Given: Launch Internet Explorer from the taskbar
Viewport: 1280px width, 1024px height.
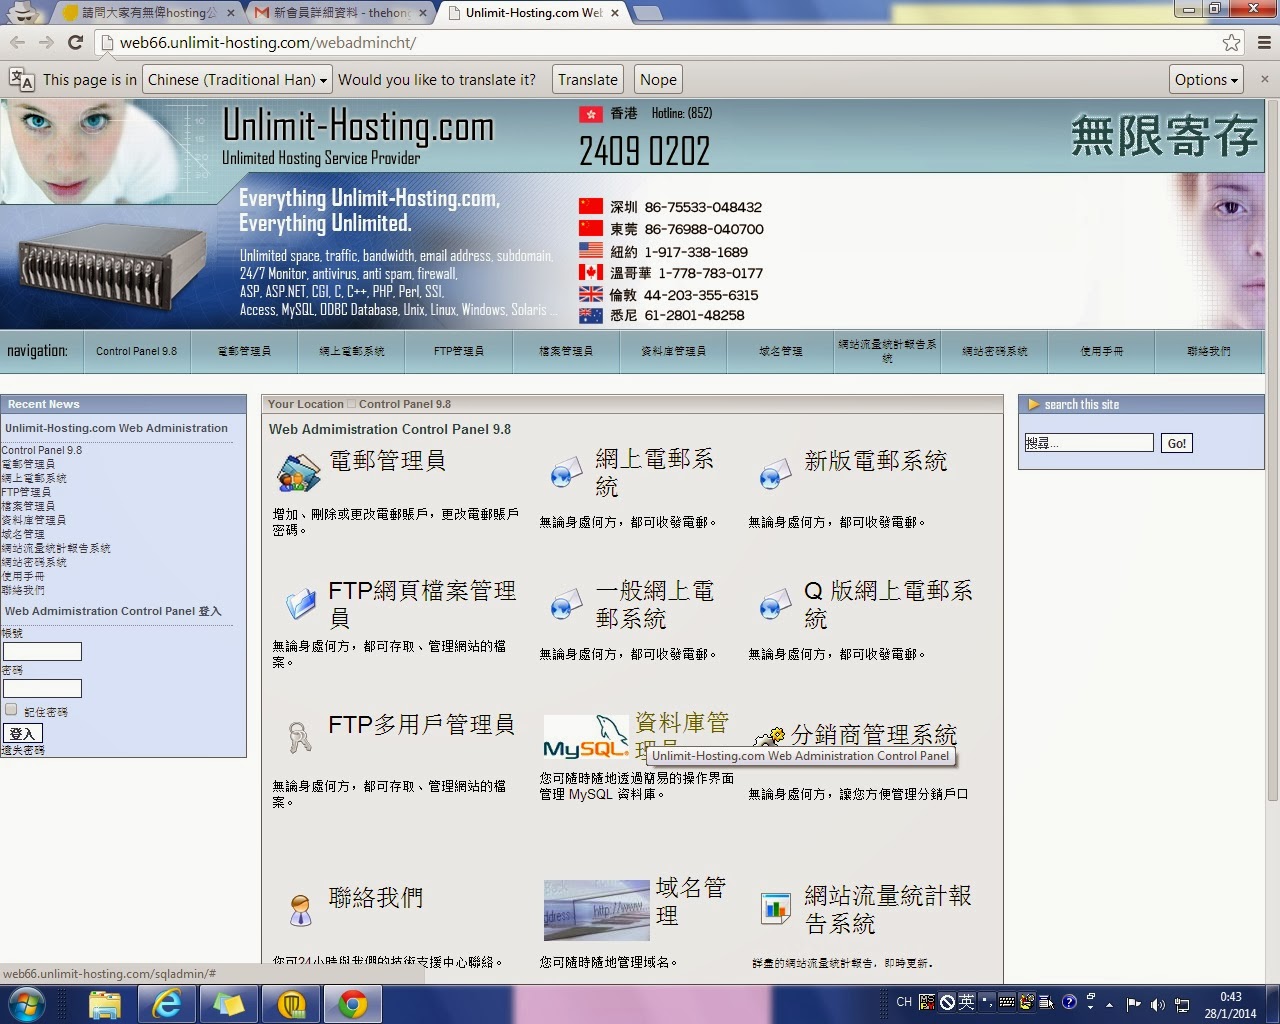Looking at the screenshot, I should (166, 1004).
